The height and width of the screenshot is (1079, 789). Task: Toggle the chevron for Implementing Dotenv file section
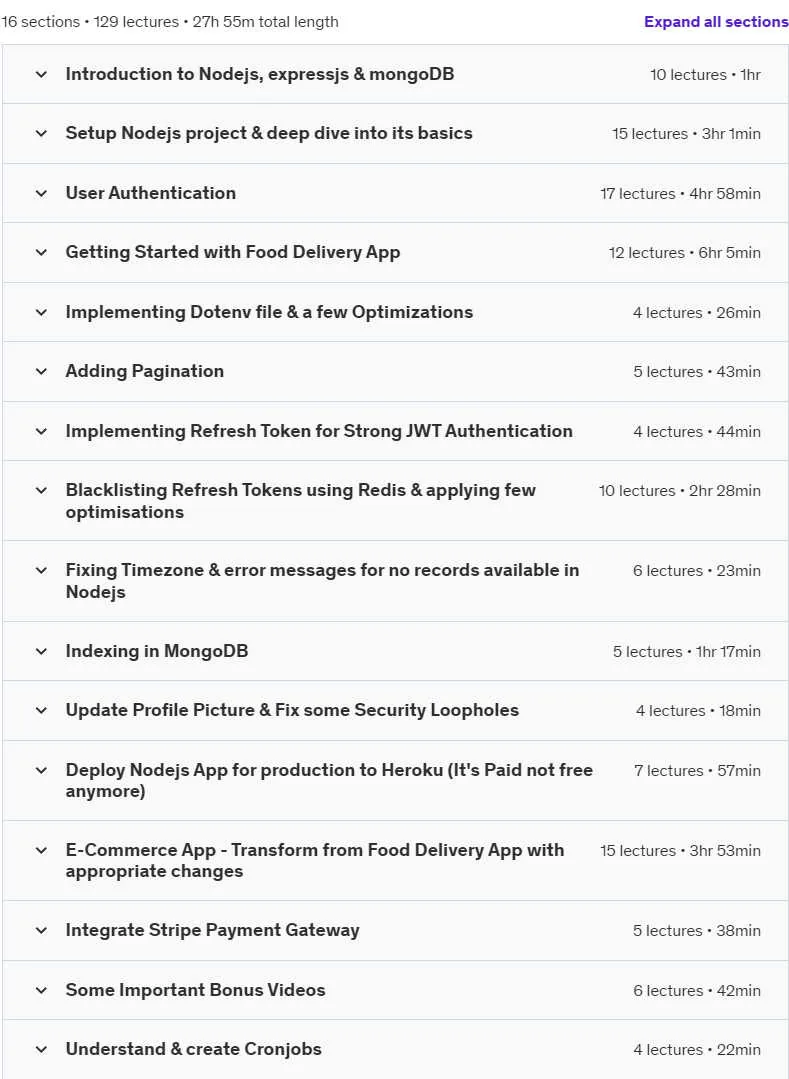pyautogui.click(x=41, y=312)
